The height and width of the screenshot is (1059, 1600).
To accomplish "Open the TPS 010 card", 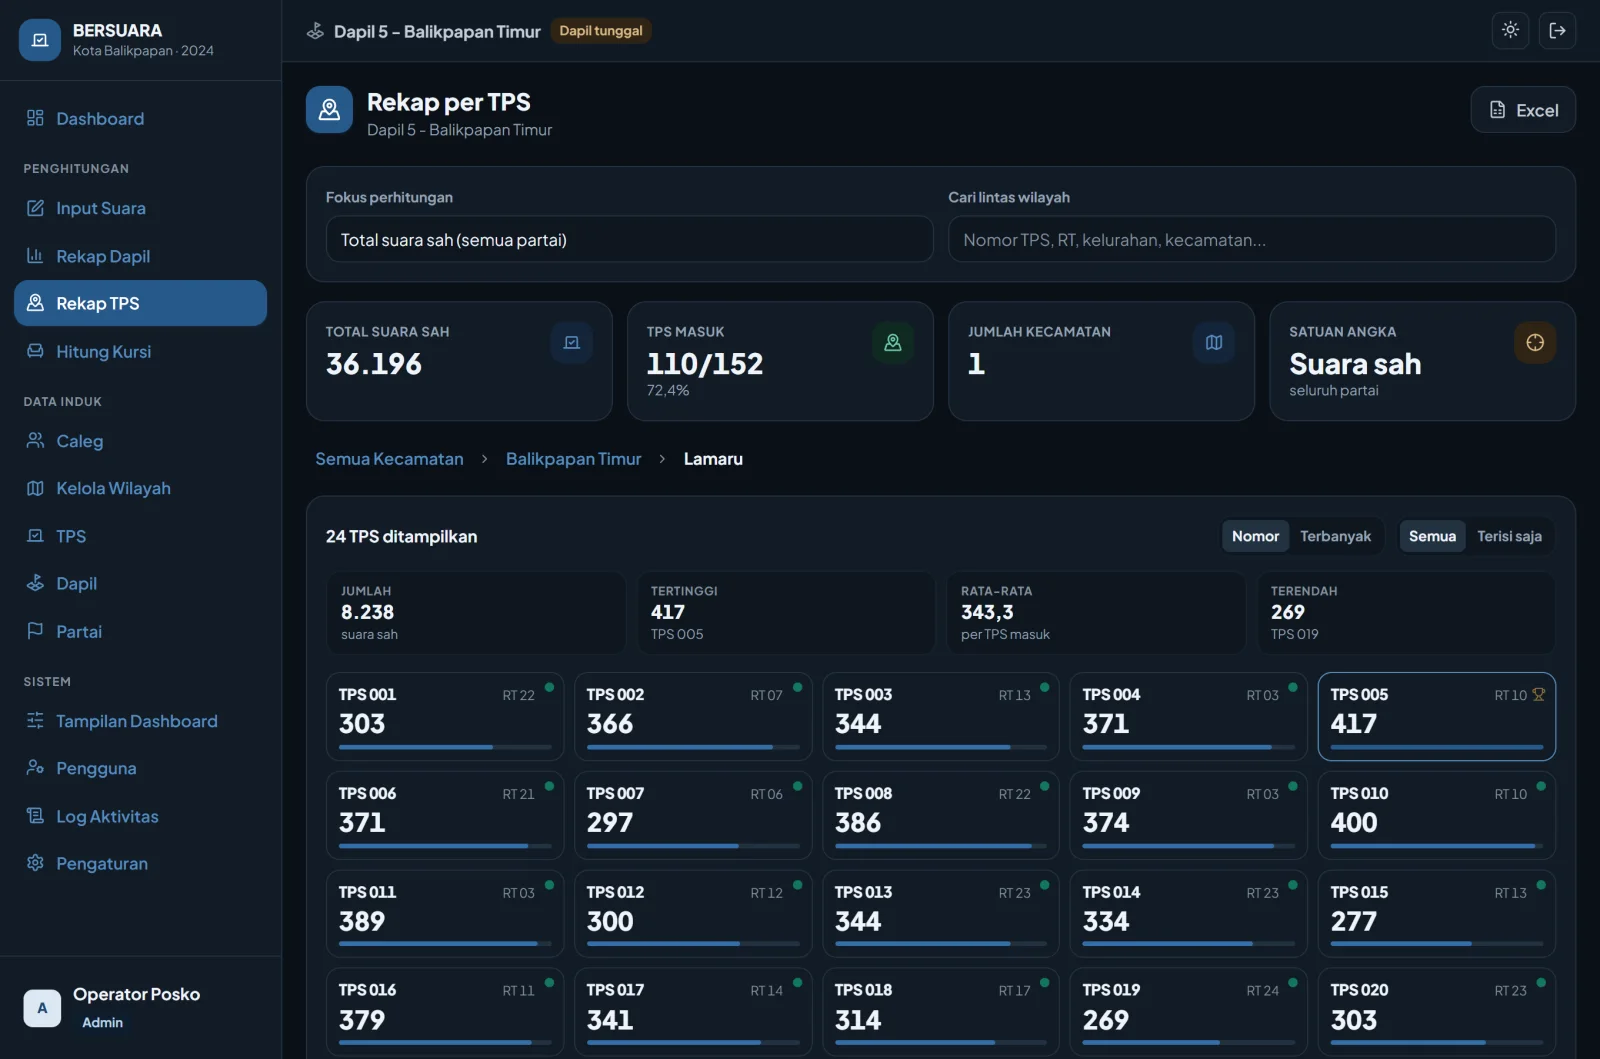I will pos(1436,815).
